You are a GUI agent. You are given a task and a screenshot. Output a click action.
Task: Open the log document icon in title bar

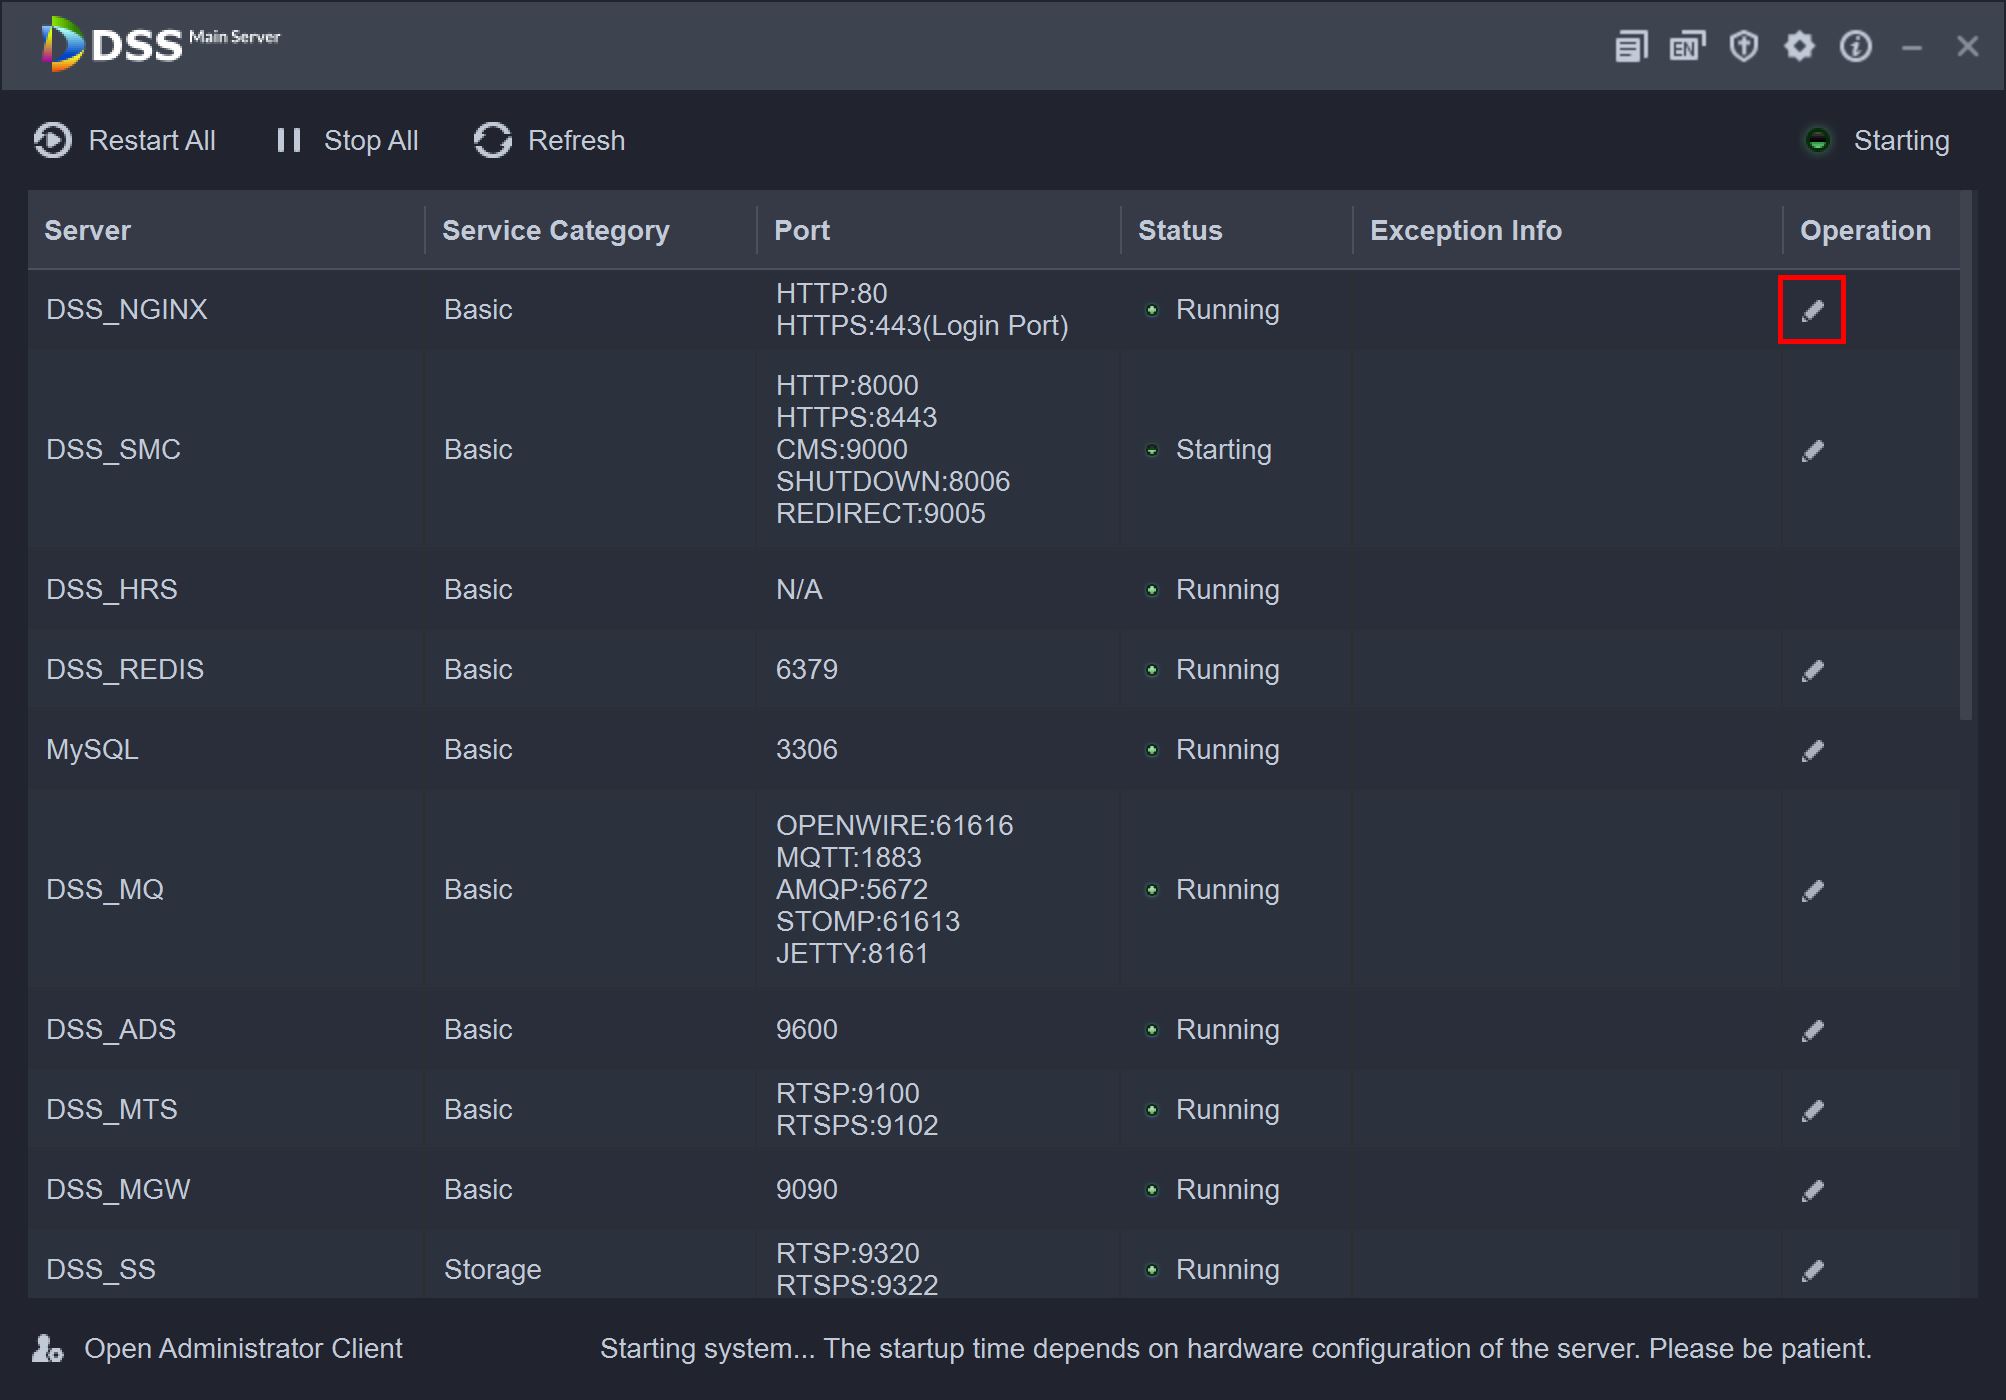[x=1631, y=46]
